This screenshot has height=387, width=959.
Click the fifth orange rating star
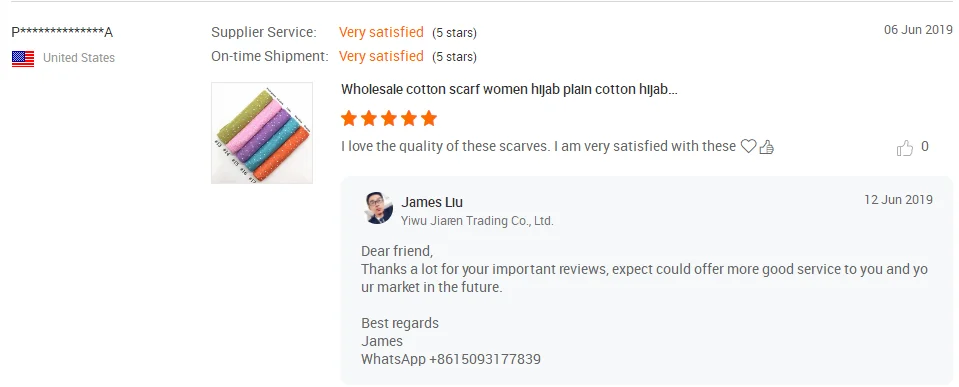click(429, 118)
